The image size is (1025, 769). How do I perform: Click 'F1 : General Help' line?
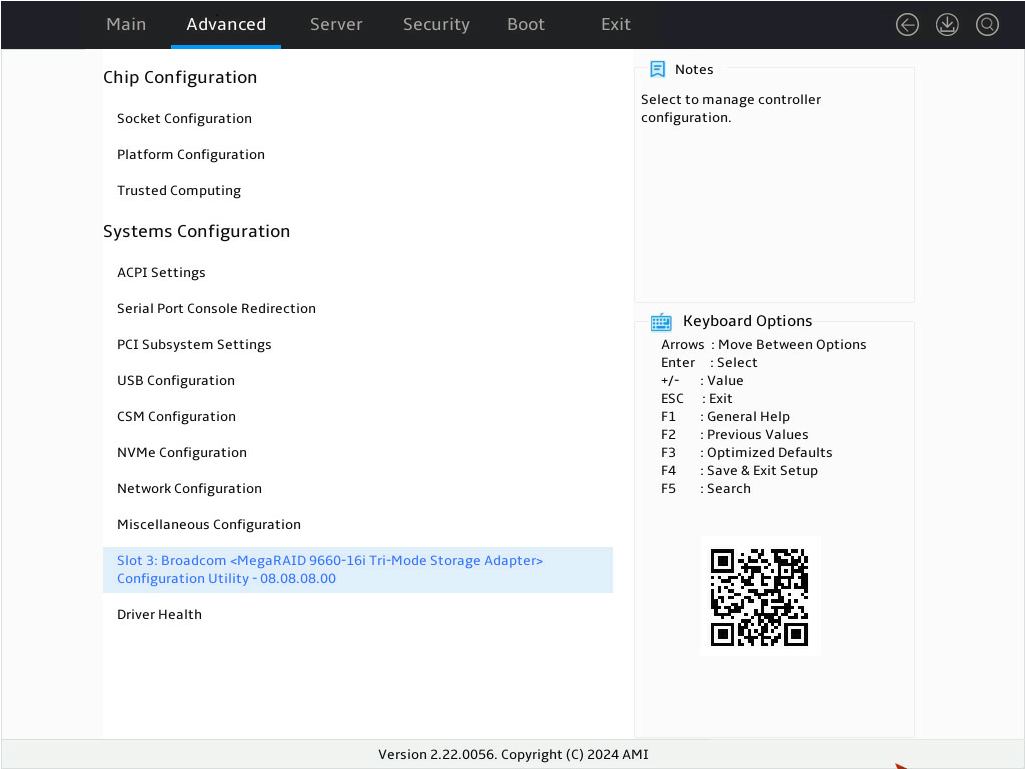point(726,417)
